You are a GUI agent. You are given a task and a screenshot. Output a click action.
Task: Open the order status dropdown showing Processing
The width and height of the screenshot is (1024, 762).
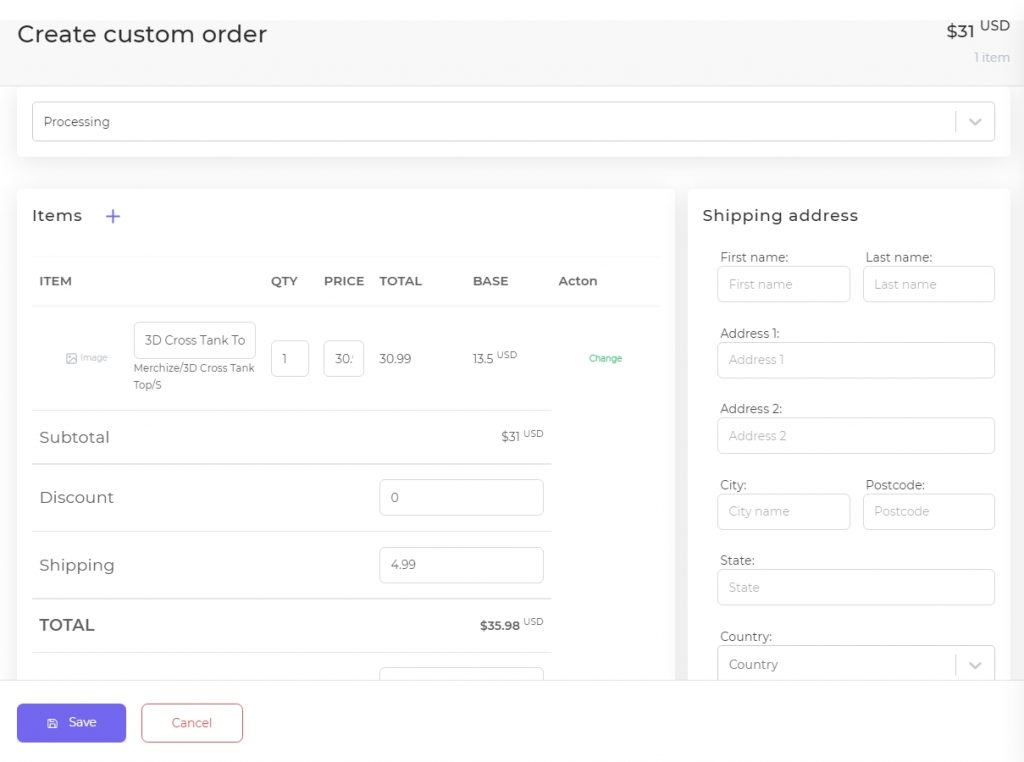tap(500, 121)
